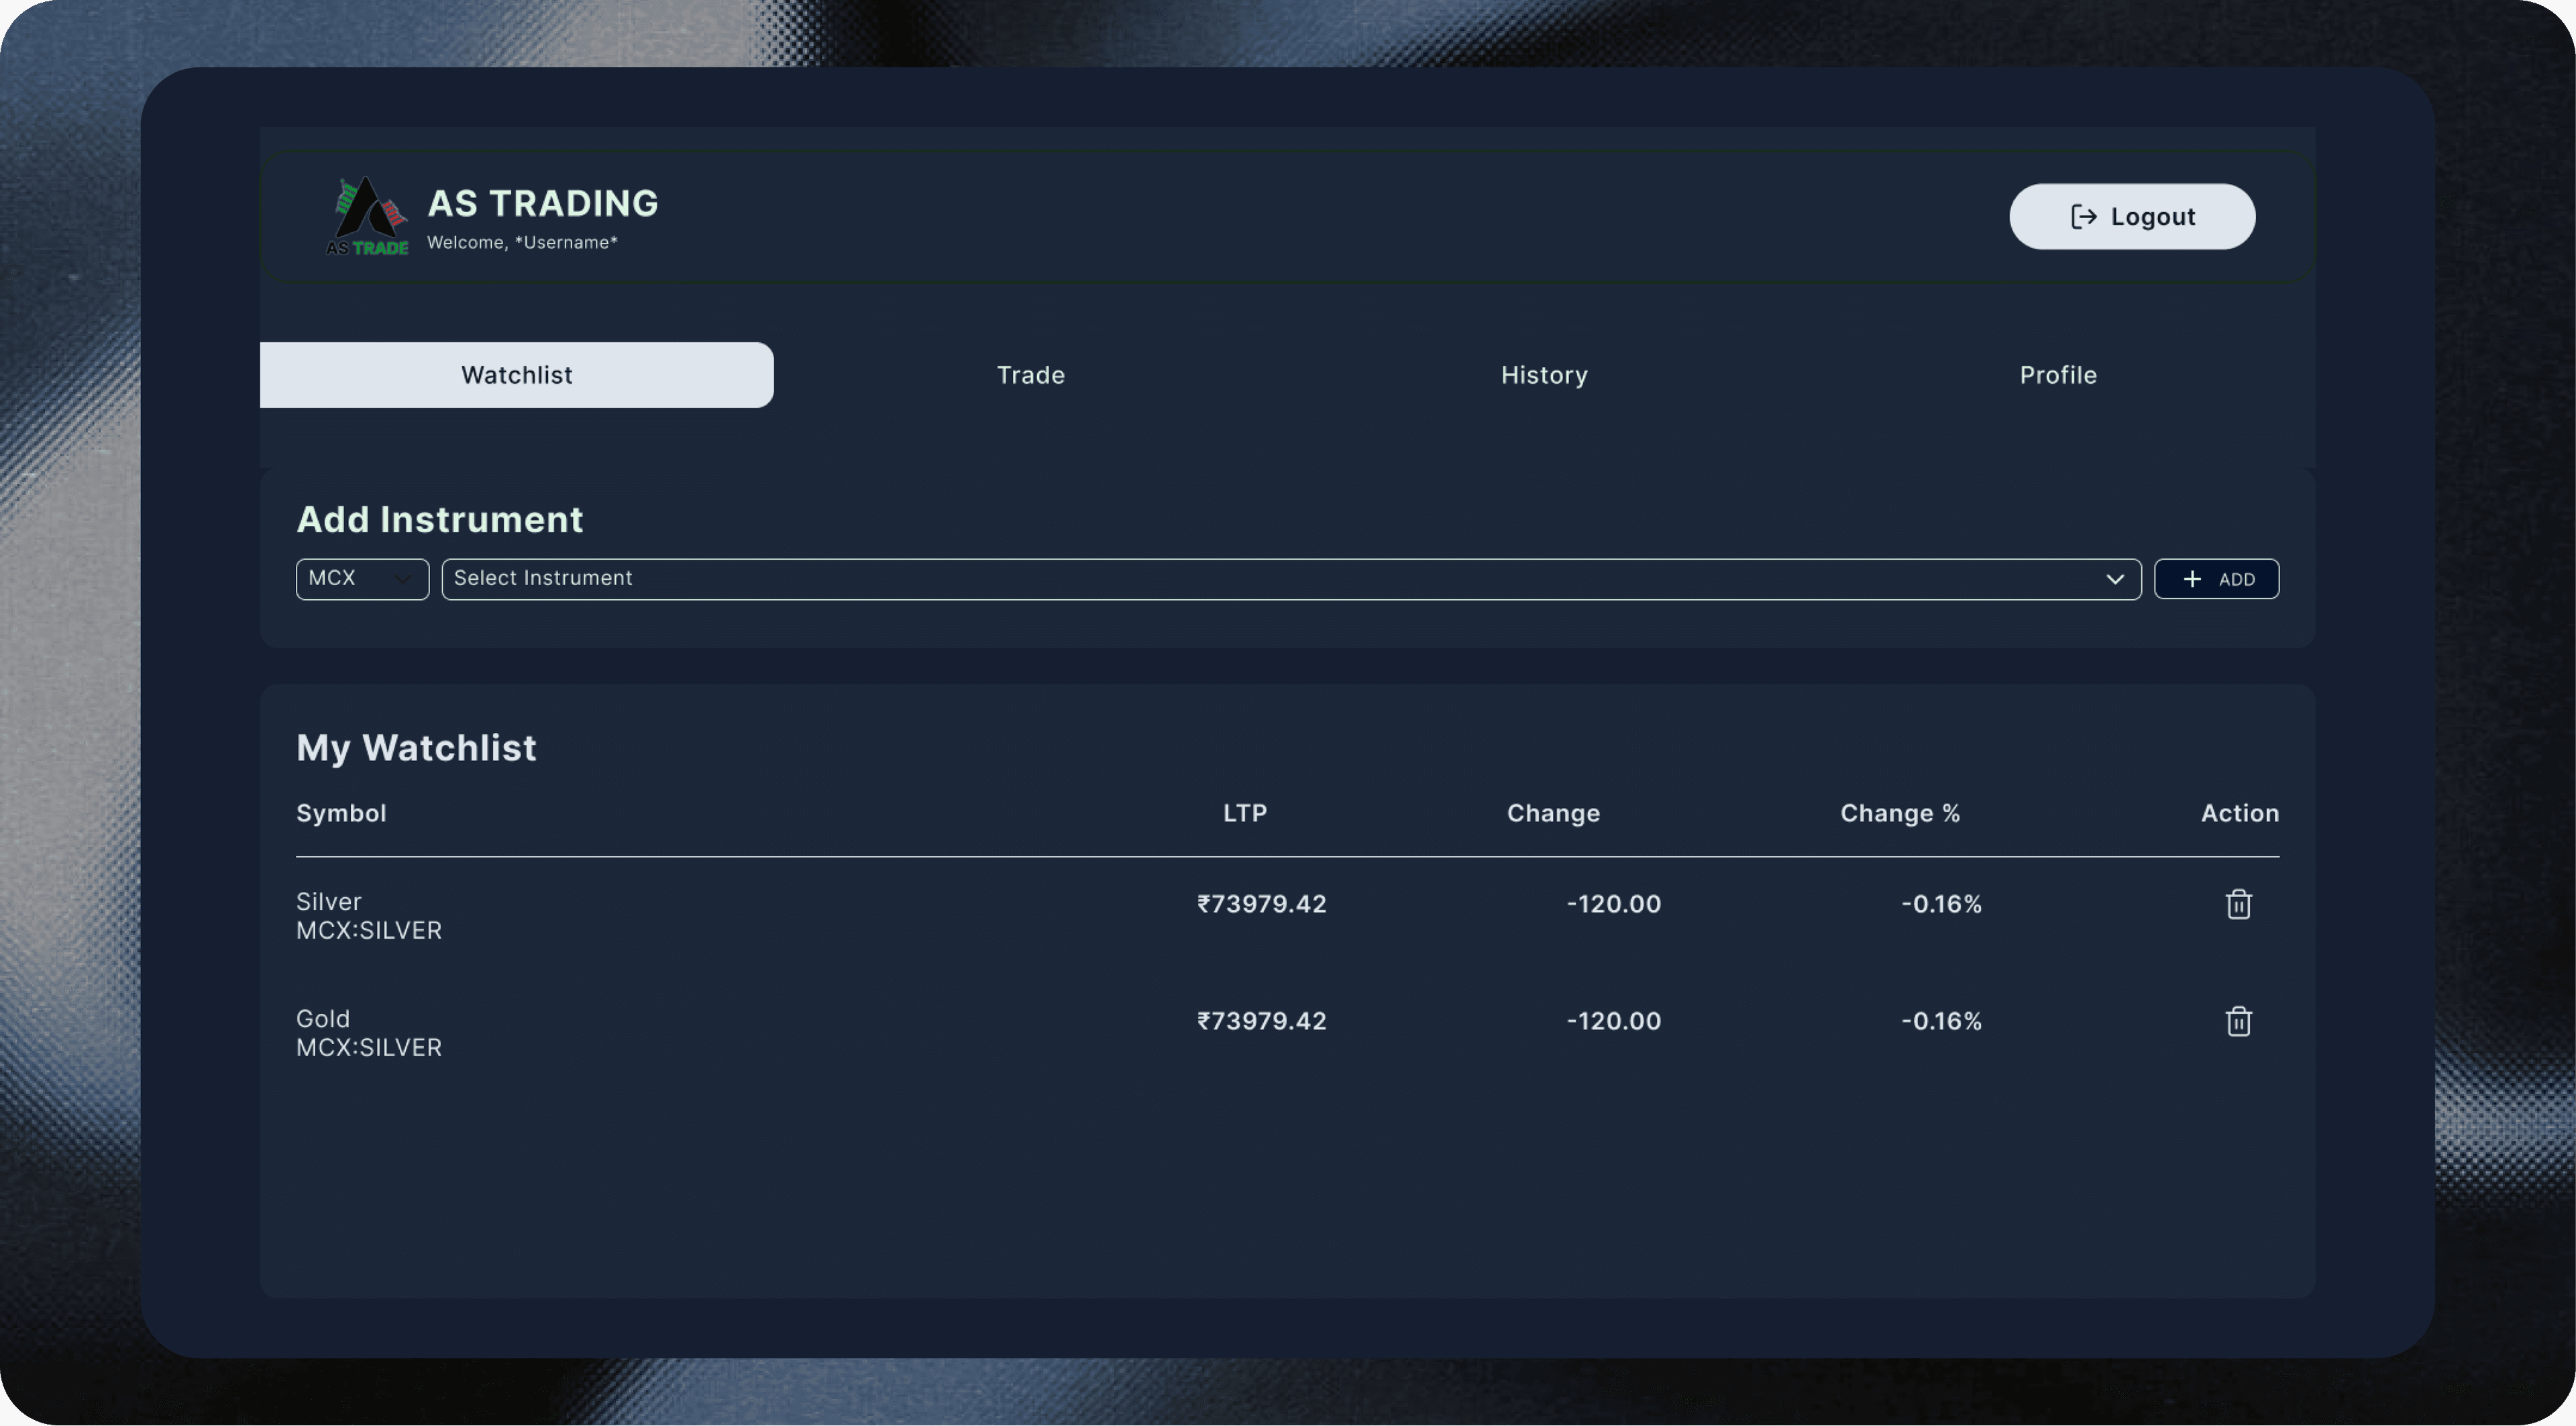Click the Symbol column header
The image size is (2576, 1426).
click(341, 813)
